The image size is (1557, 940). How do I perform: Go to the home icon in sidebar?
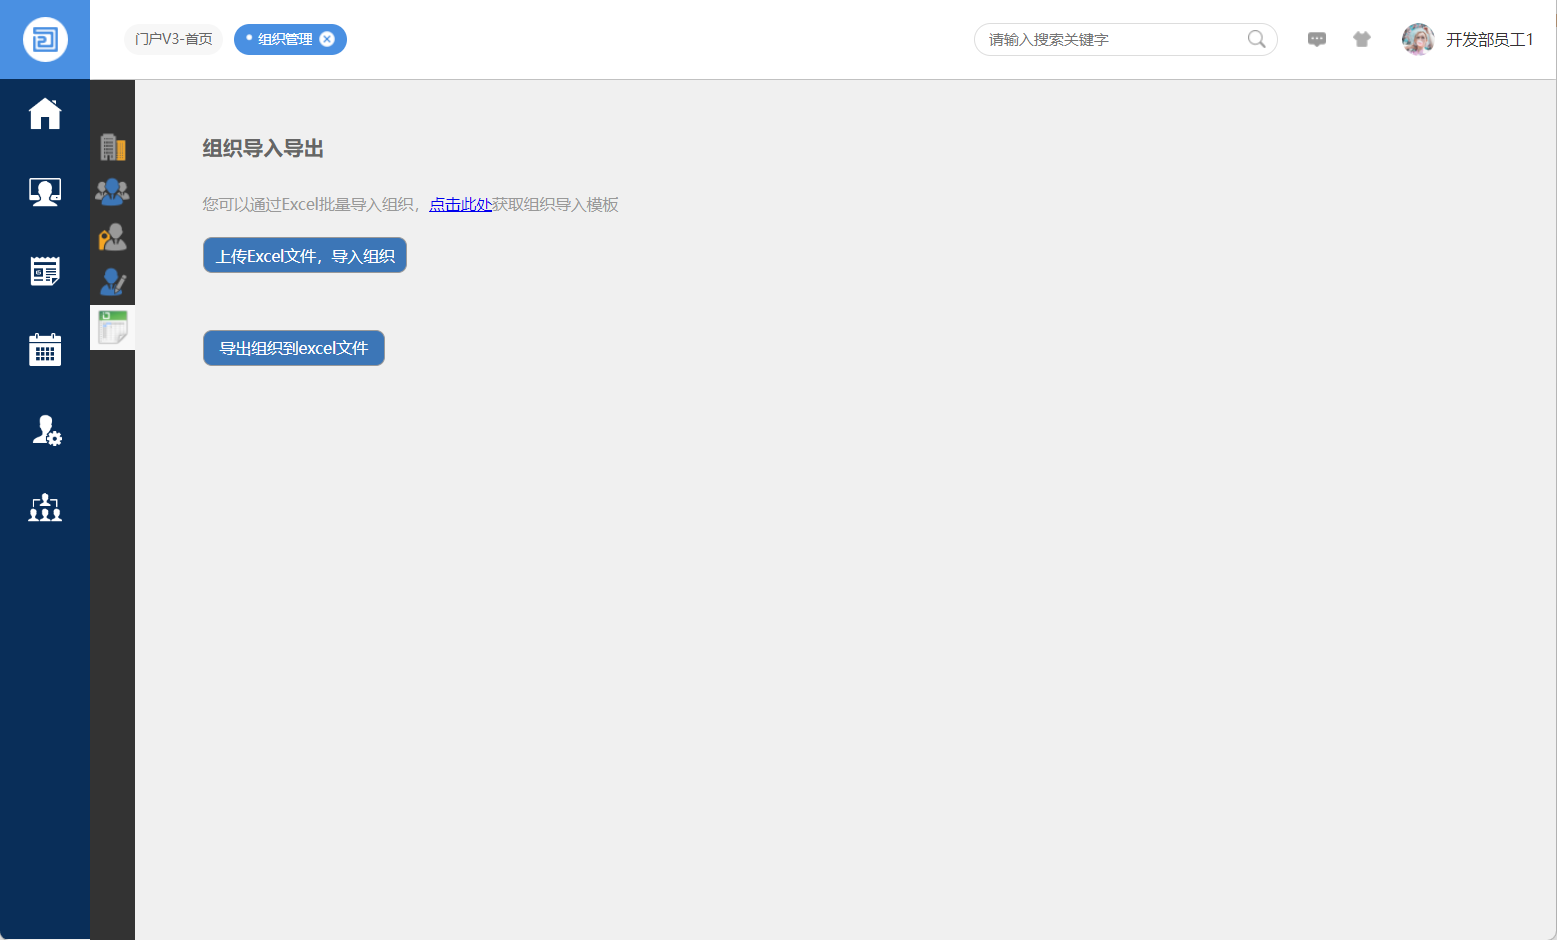point(45,114)
